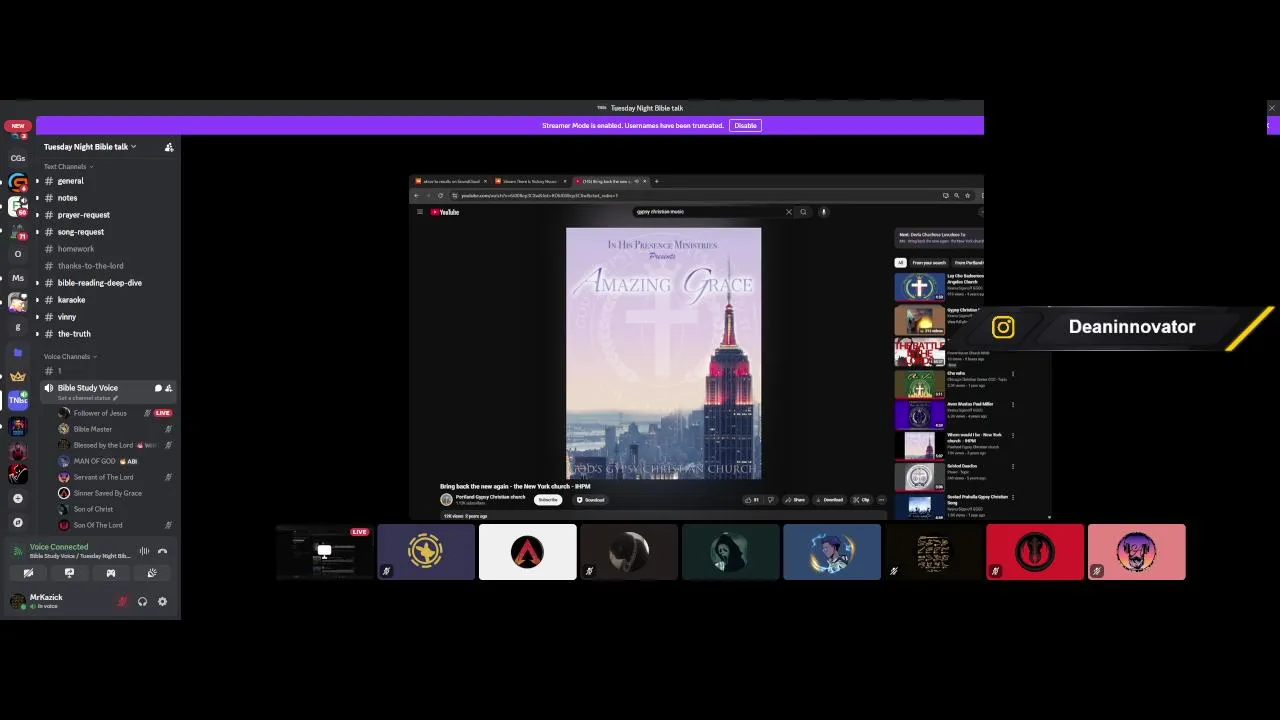The image size is (1280, 720).
Task: Select the Ms server in server list
Action: click(x=17, y=278)
